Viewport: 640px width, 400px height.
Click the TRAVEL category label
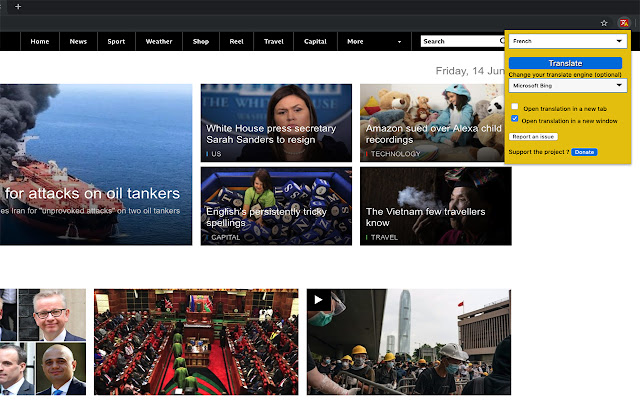point(384,238)
